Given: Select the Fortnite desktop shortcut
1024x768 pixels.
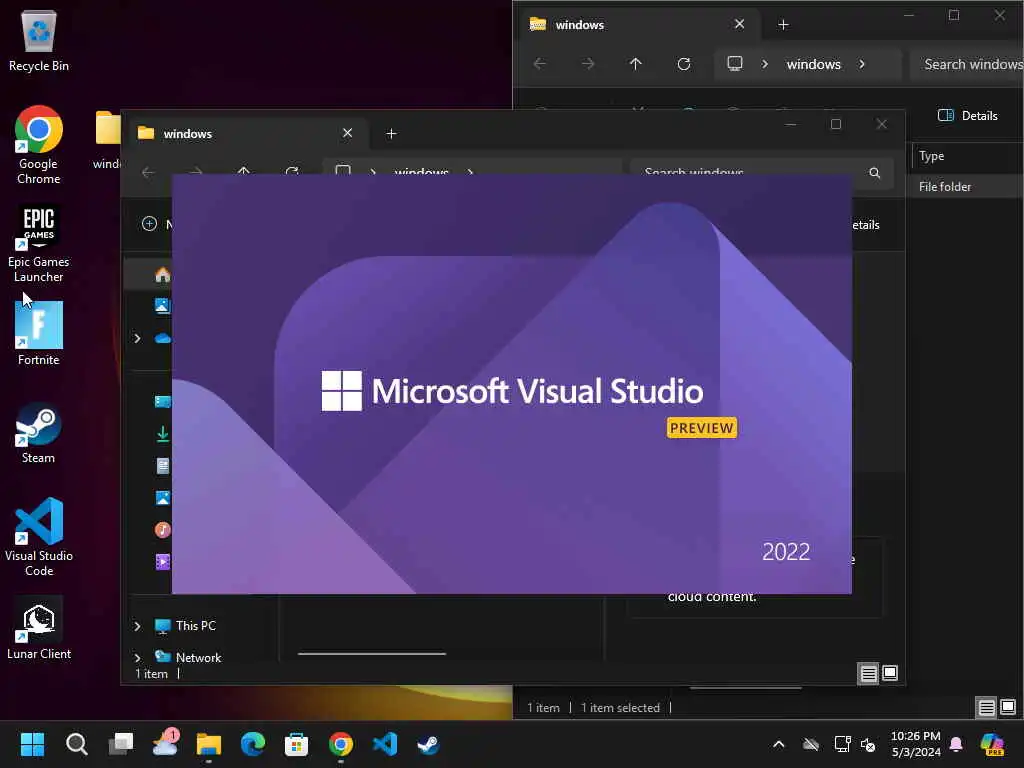Looking at the screenshot, I should pyautogui.click(x=39, y=334).
